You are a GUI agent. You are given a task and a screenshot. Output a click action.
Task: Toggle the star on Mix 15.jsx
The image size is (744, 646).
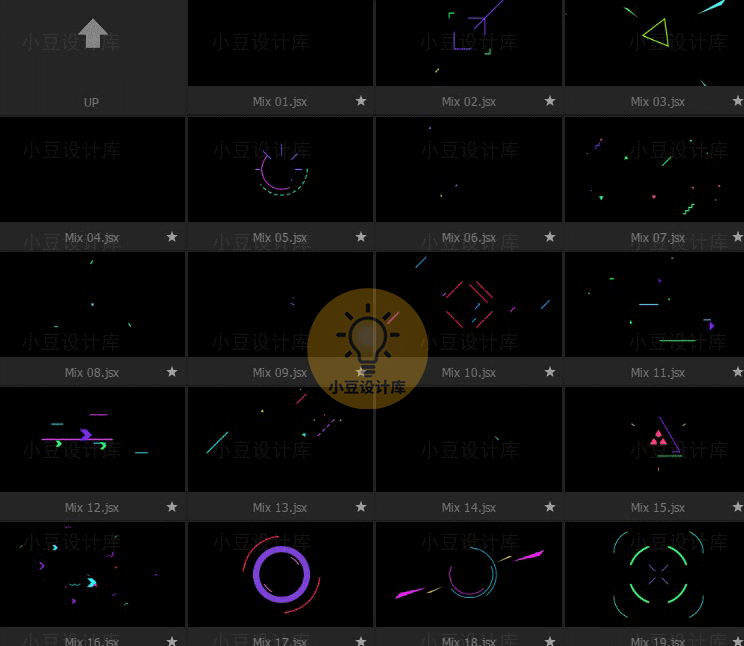point(738,507)
